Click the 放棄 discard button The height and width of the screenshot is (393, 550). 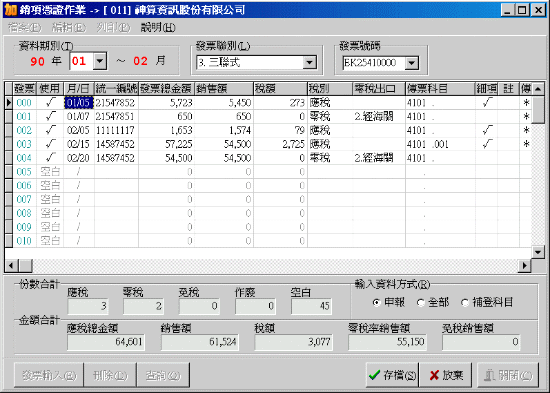pos(445,375)
